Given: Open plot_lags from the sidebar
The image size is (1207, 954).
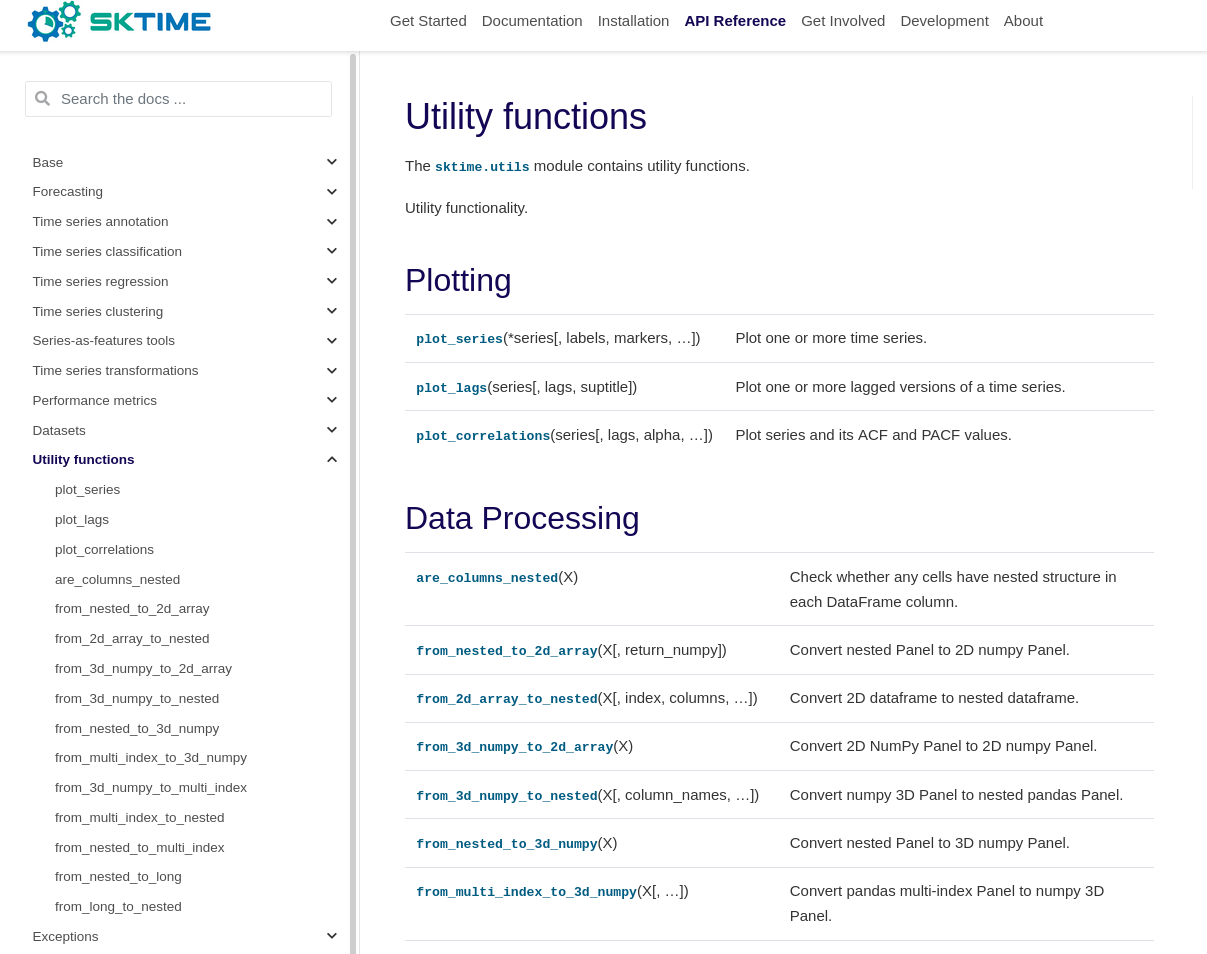Looking at the screenshot, I should tap(82, 519).
